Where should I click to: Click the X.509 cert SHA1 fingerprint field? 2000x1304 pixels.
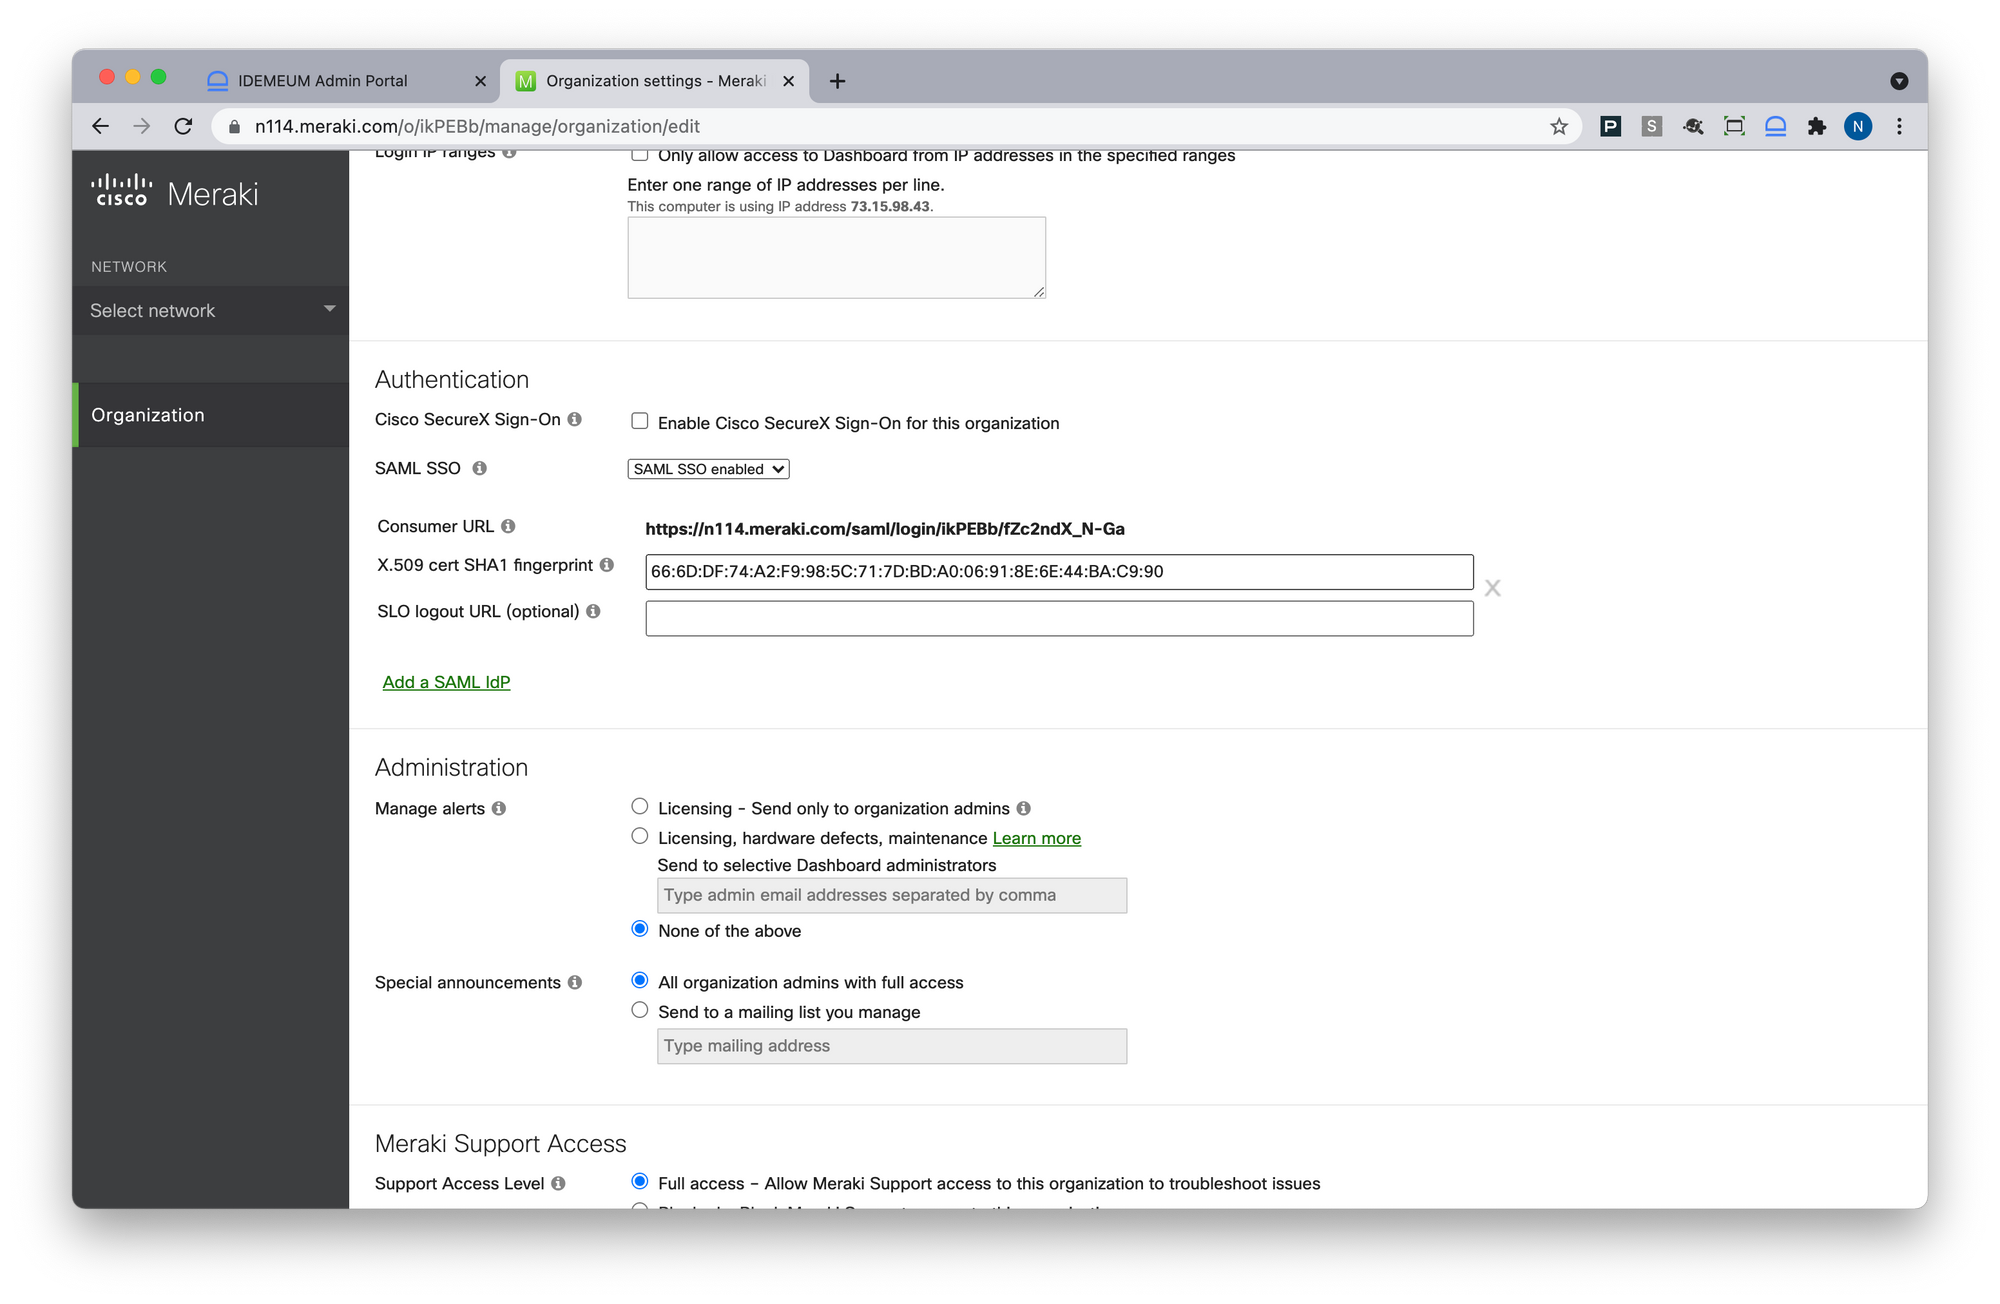pyautogui.click(x=1059, y=572)
